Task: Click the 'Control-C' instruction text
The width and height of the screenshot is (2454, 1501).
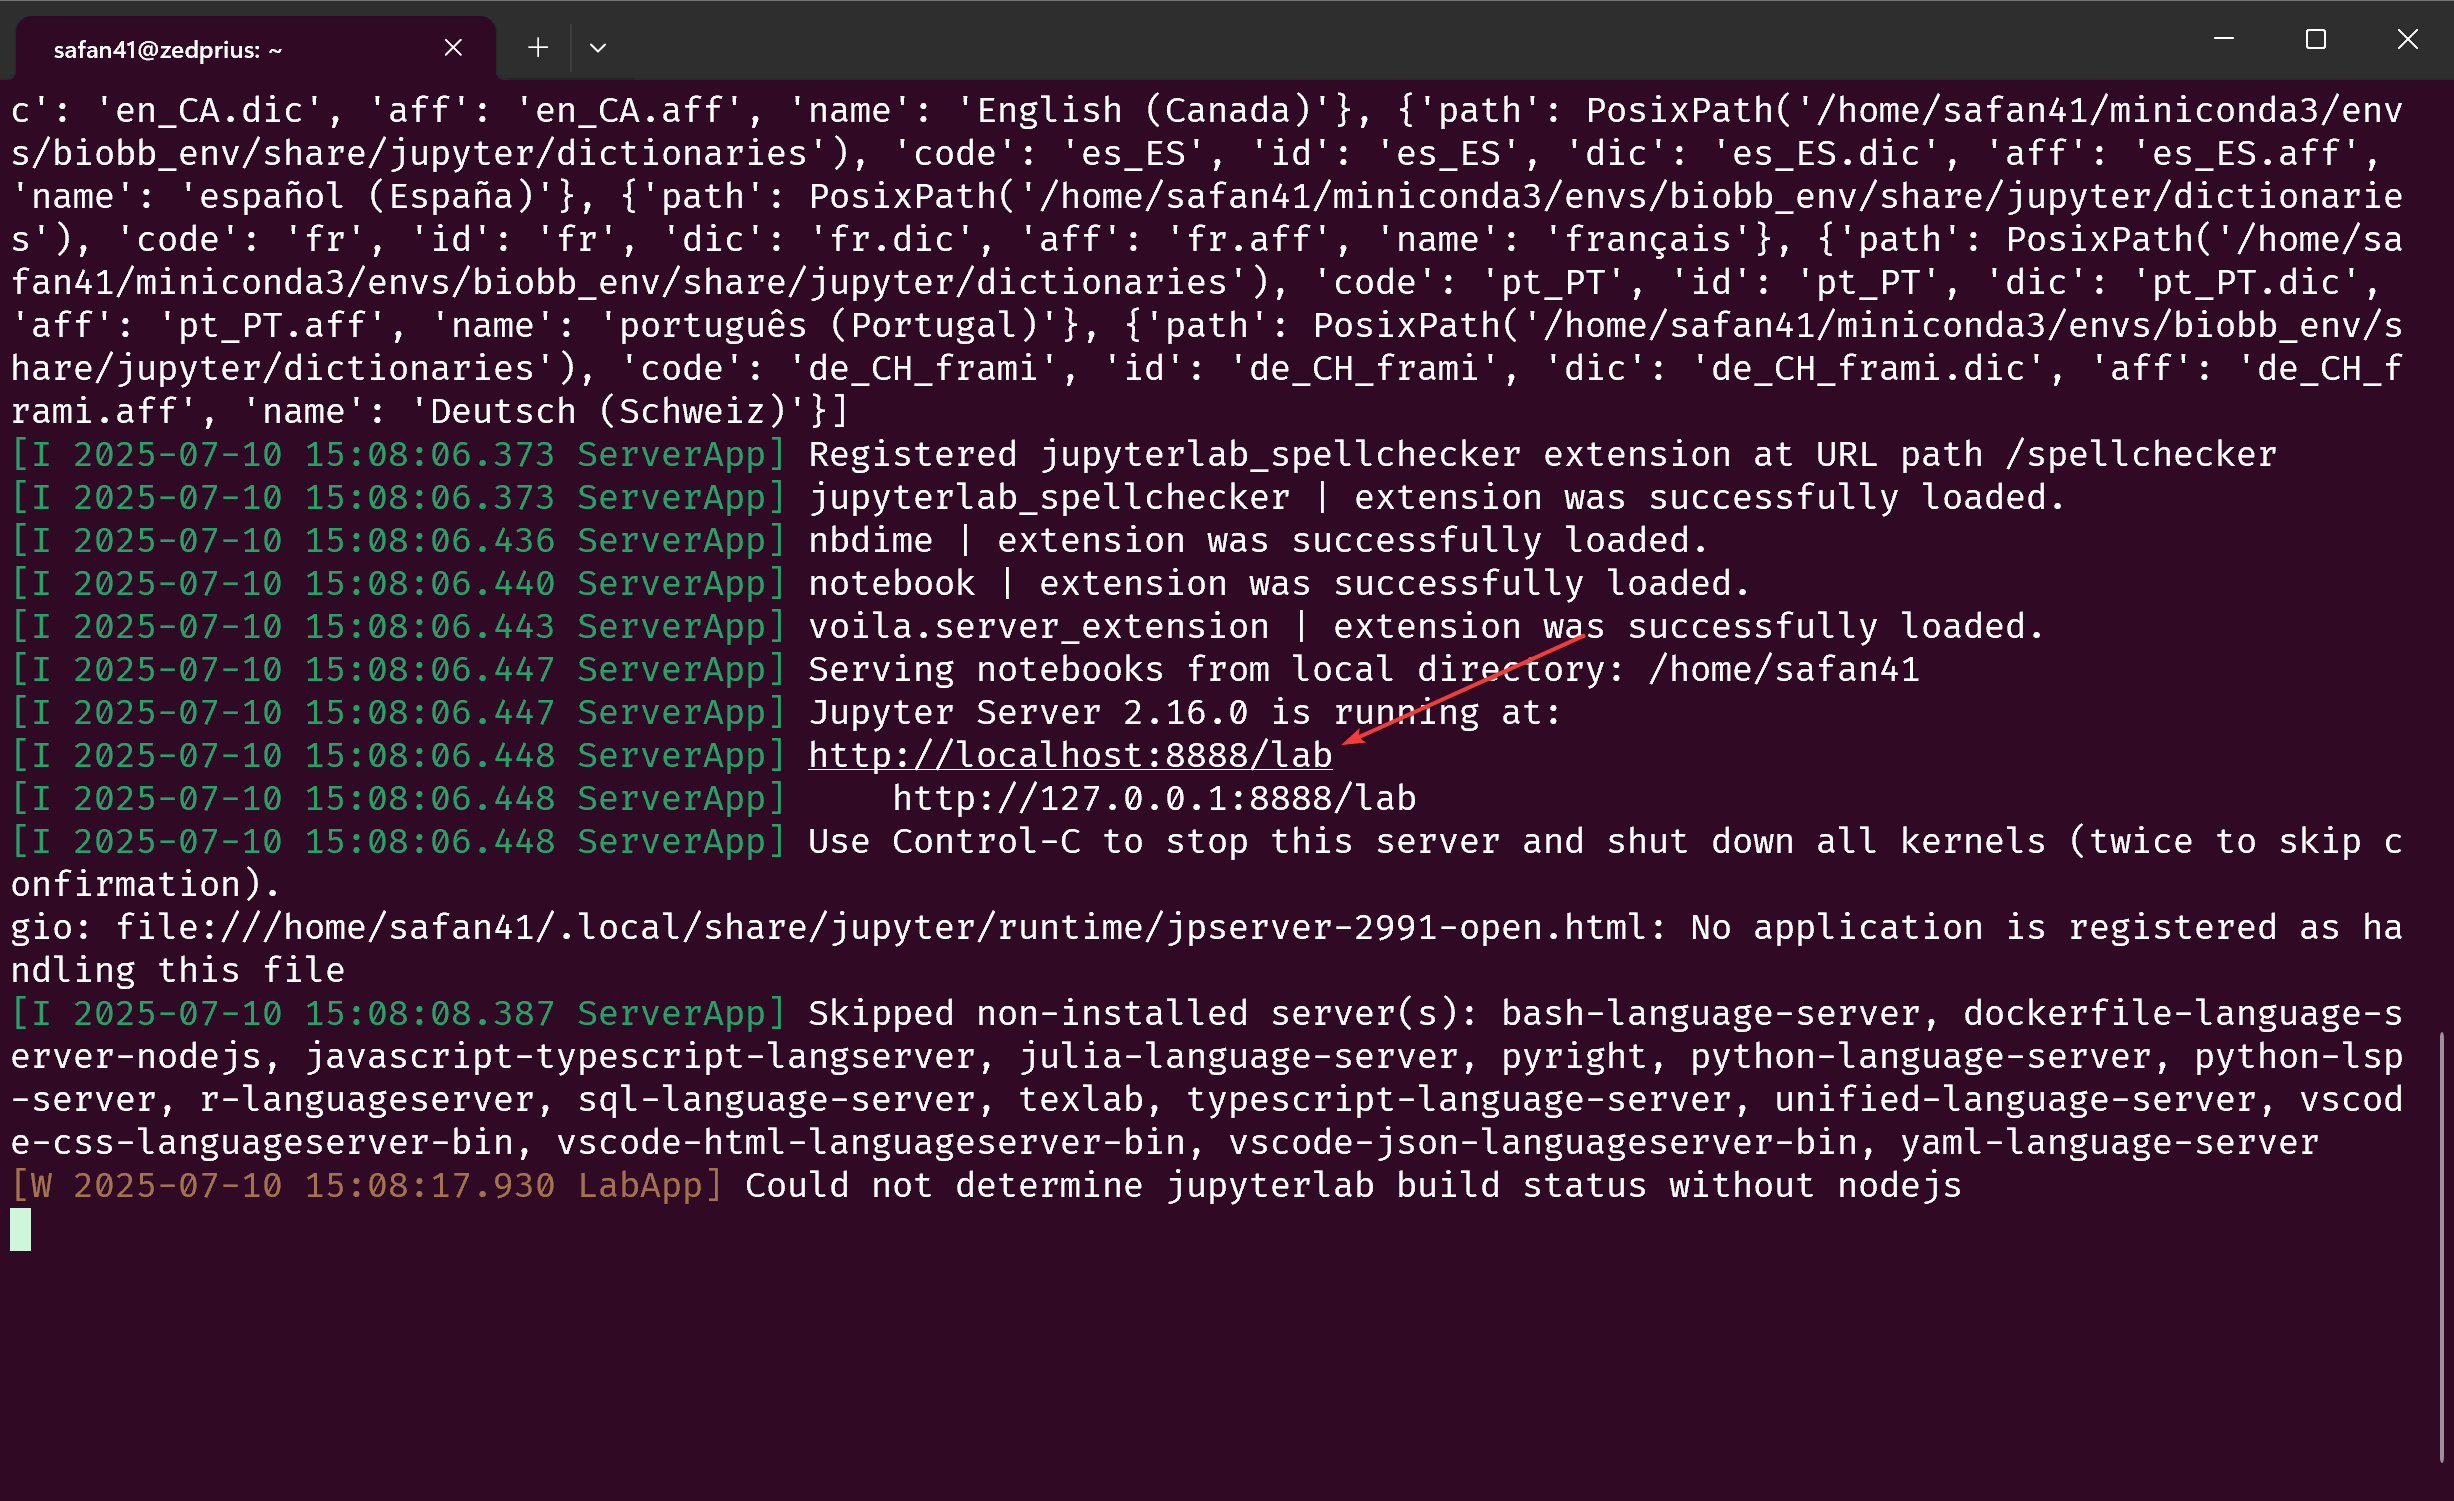Action: [986, 841]
